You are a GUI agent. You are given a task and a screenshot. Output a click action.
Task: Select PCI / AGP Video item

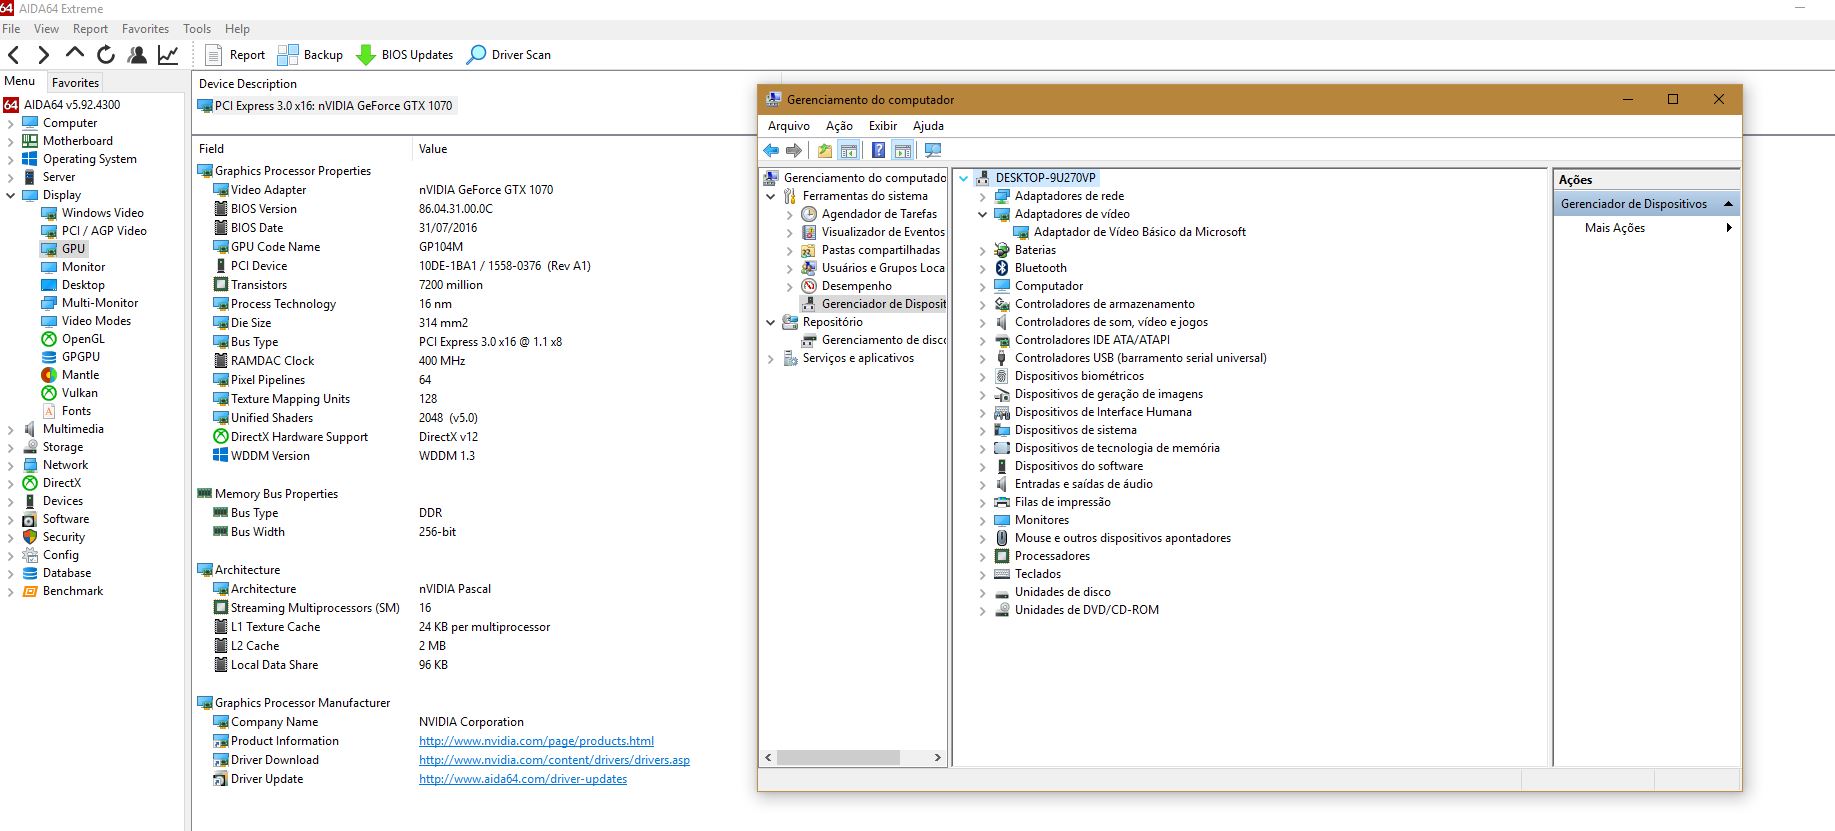pyautogui.click(x=104, y=231)
